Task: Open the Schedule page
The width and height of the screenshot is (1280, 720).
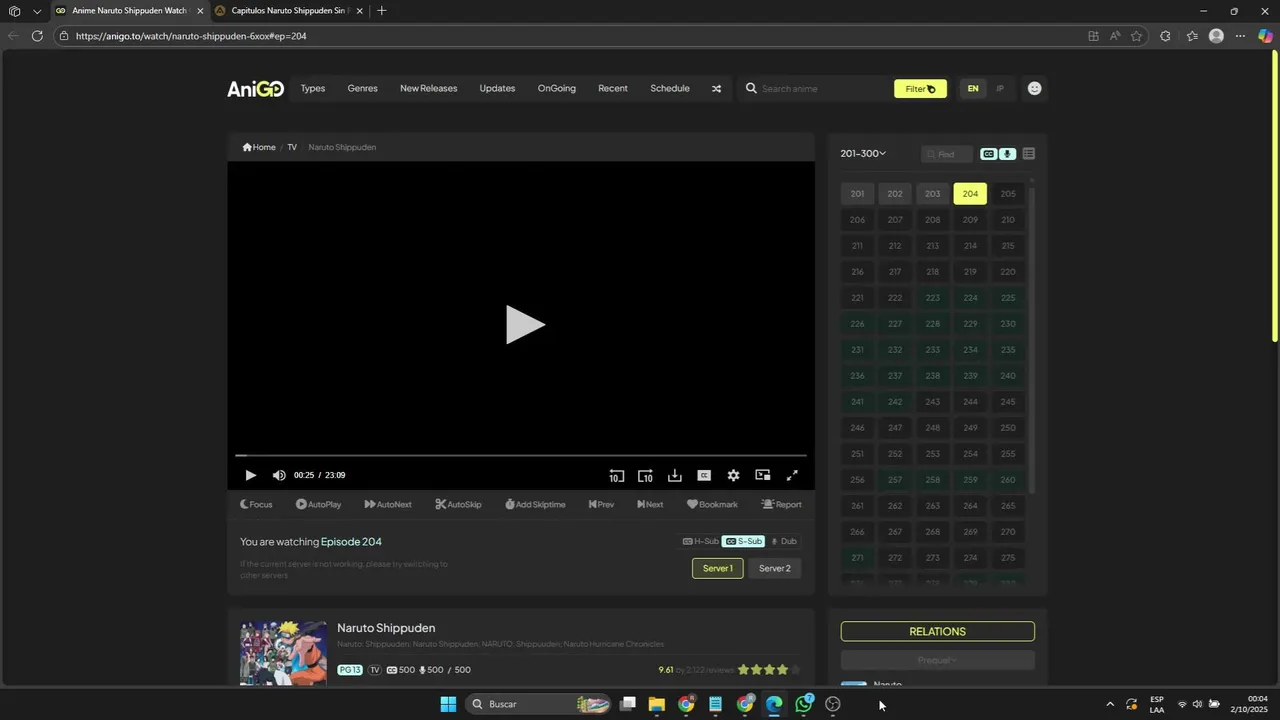Action: 670,89
